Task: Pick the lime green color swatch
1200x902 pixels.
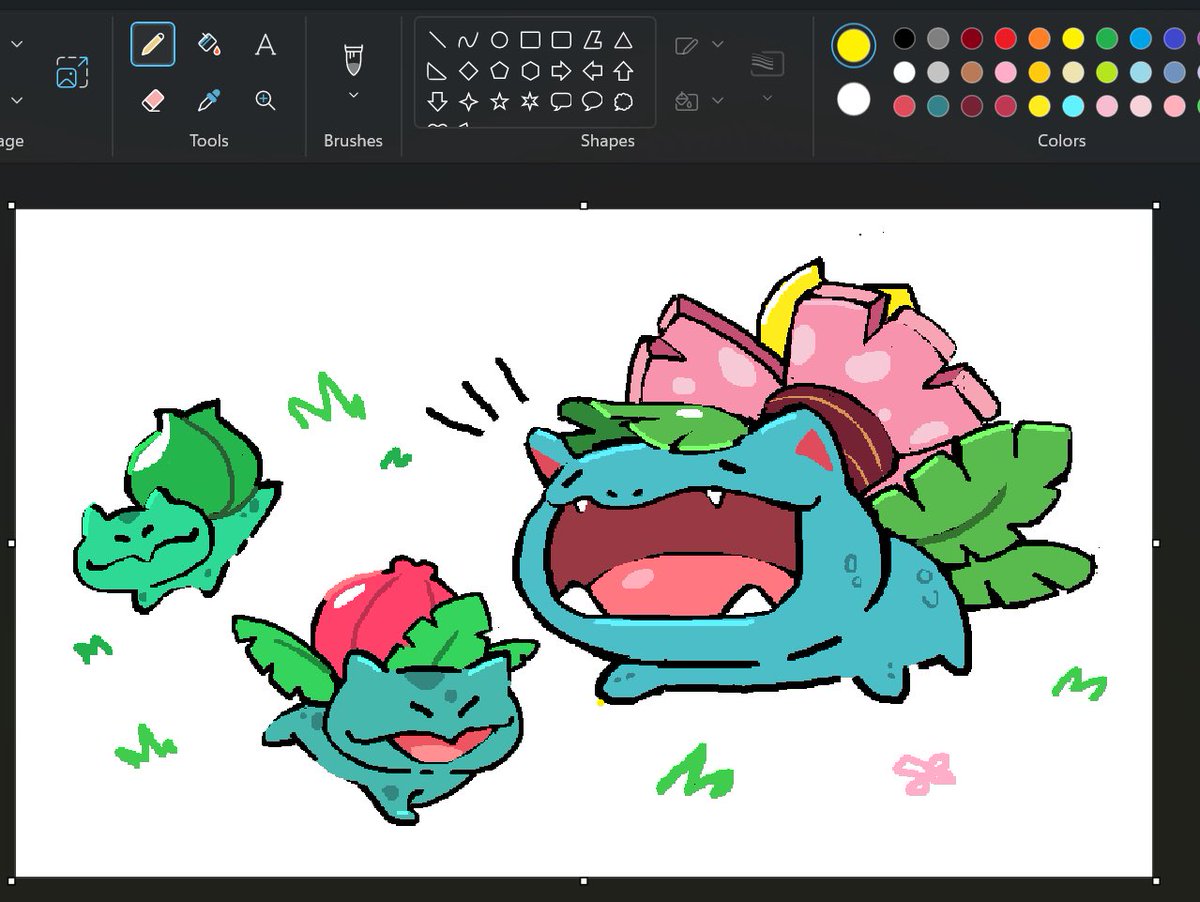Action: click(1107, 72)
